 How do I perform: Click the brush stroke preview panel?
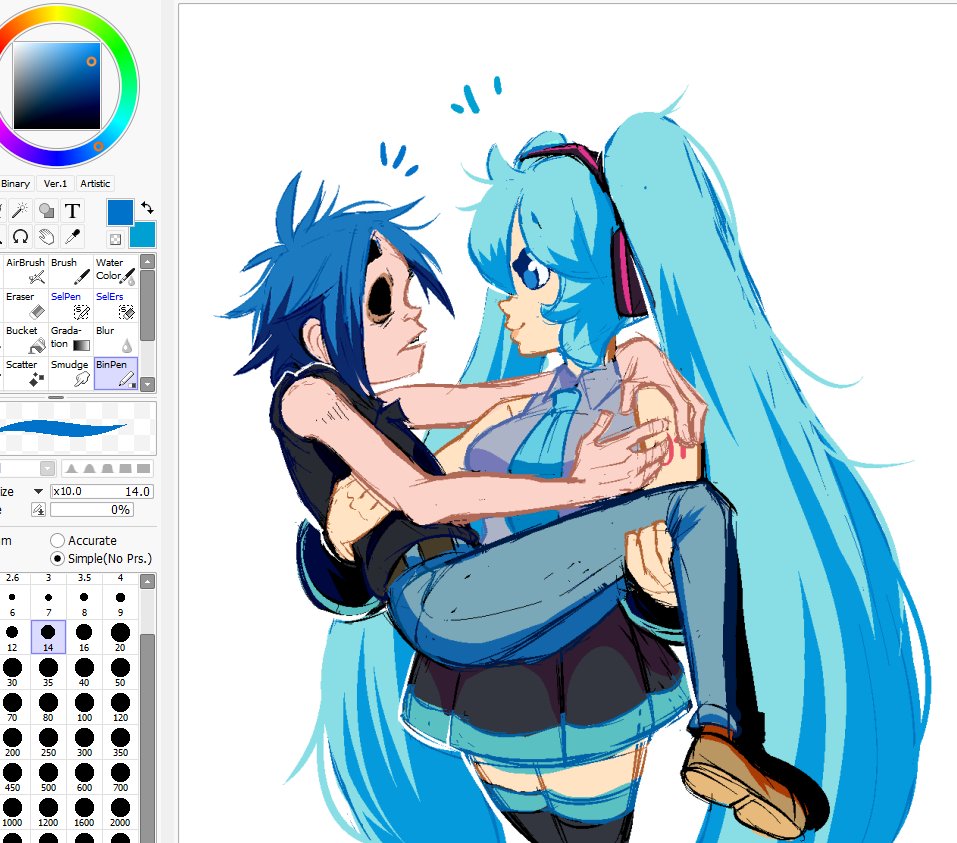pyautogui.click(x=78, y=427)
